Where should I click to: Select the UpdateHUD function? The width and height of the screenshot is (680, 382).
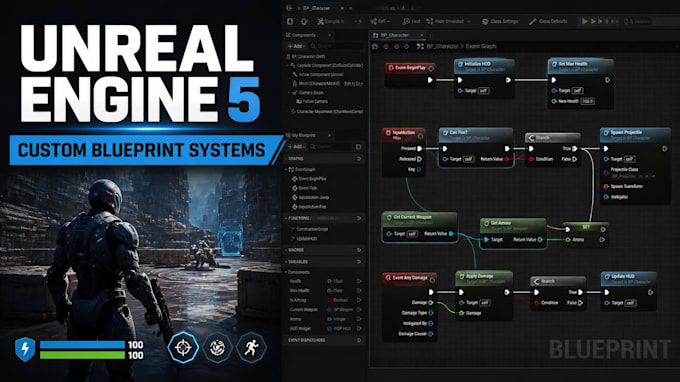tap(304, 238)
